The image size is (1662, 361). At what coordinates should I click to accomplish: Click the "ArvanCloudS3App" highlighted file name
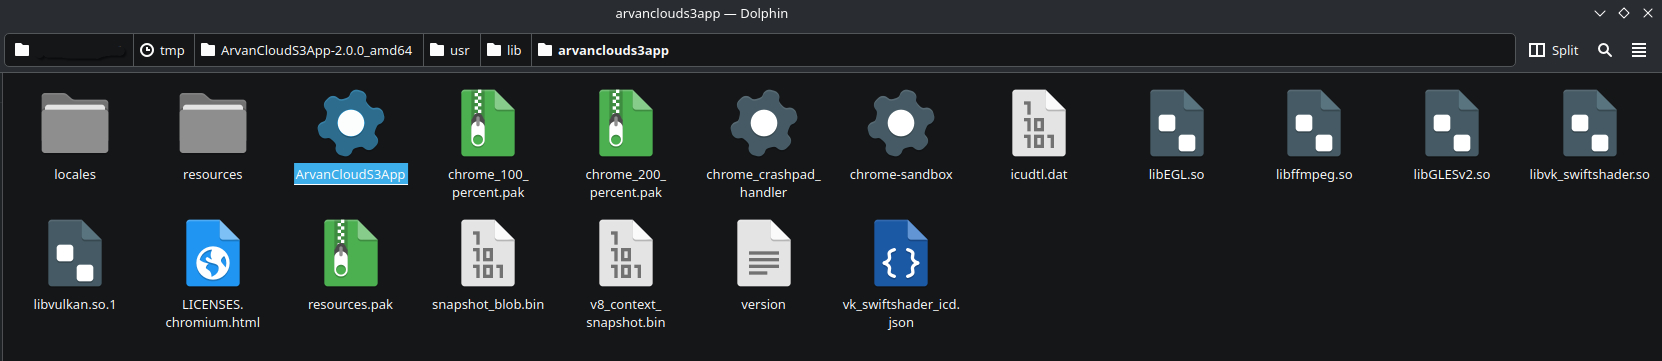(351, 174)
